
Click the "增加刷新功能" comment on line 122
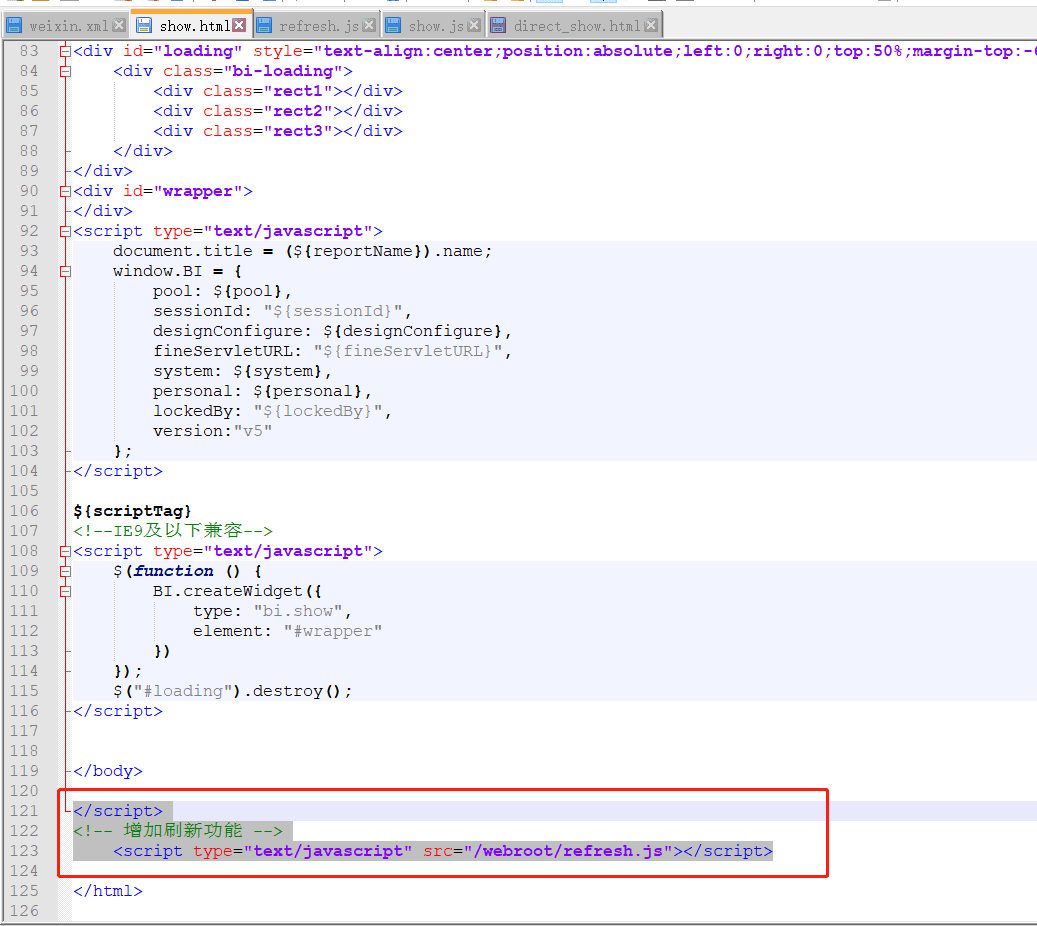pos(183,830)
